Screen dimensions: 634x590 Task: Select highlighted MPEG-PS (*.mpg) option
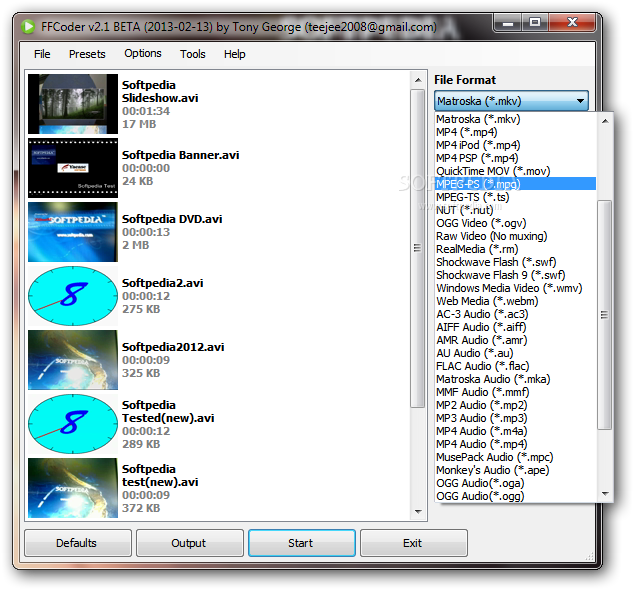click(516, 184)
